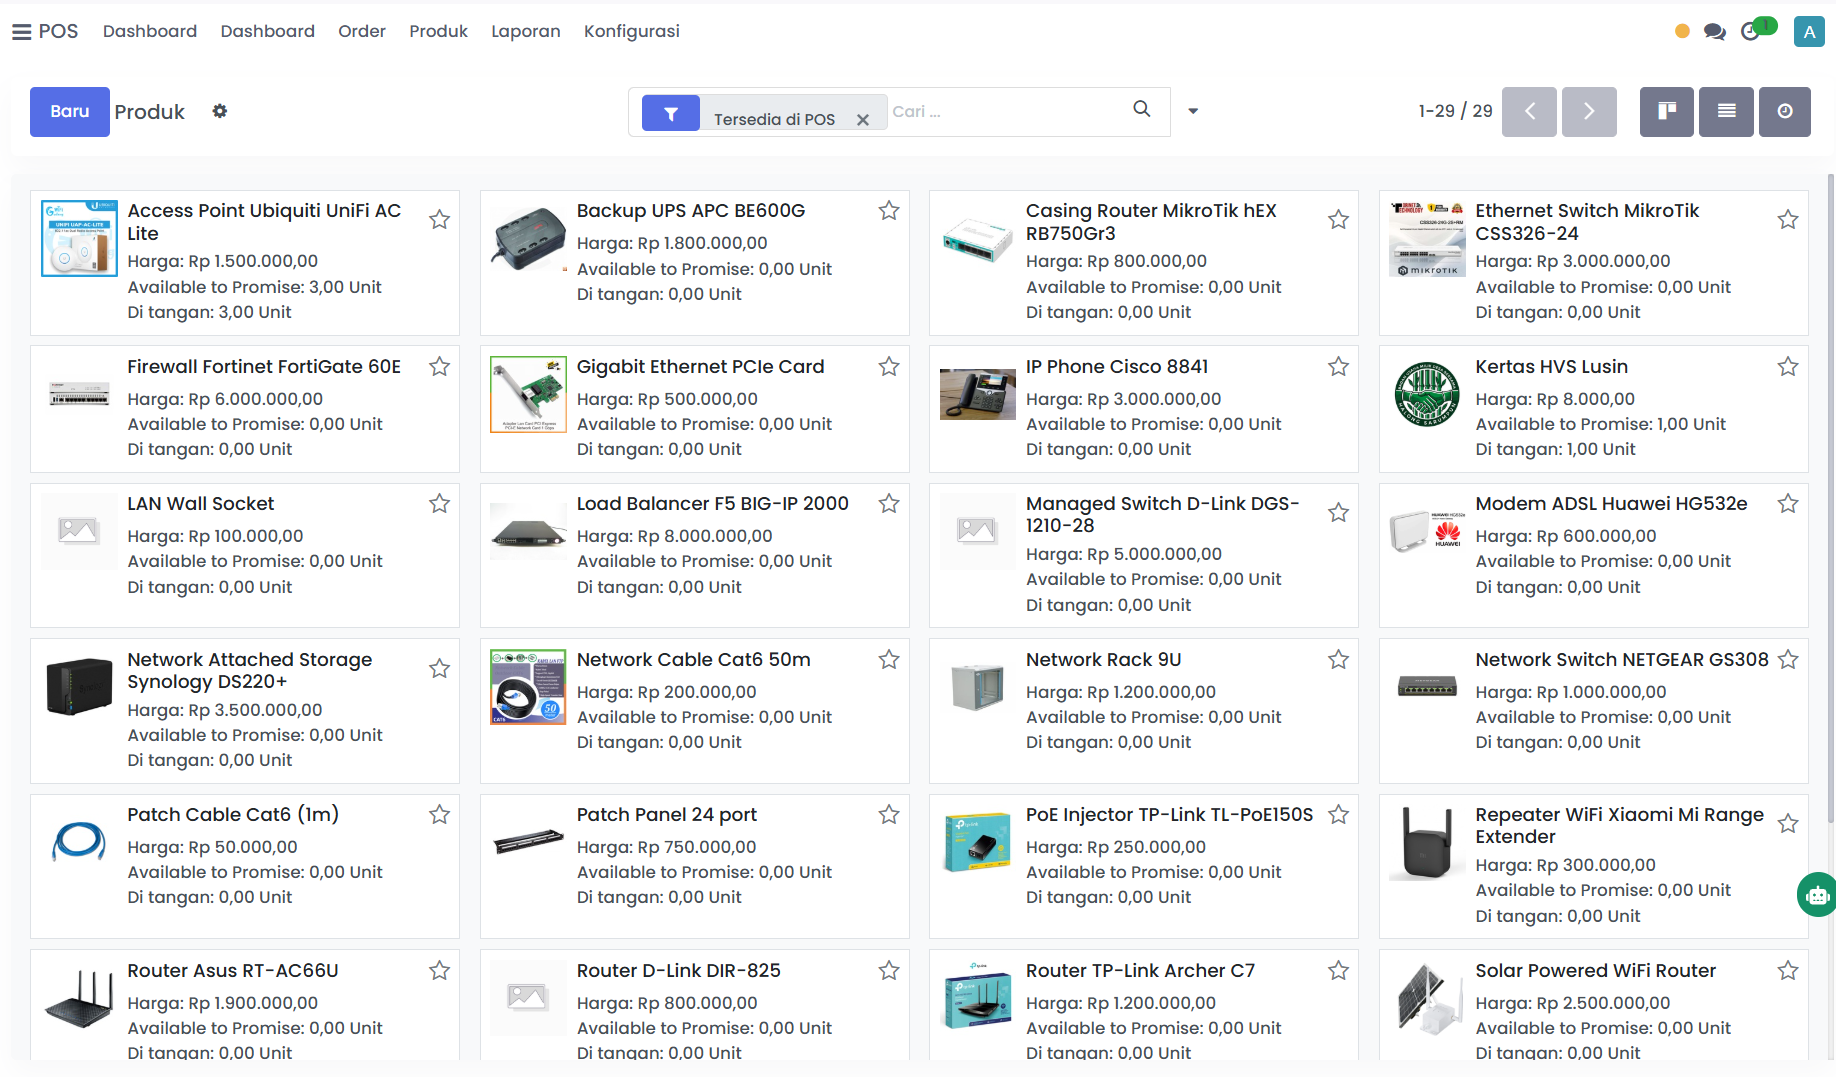Favorite LAN Wall Socket star

point(439,504)
